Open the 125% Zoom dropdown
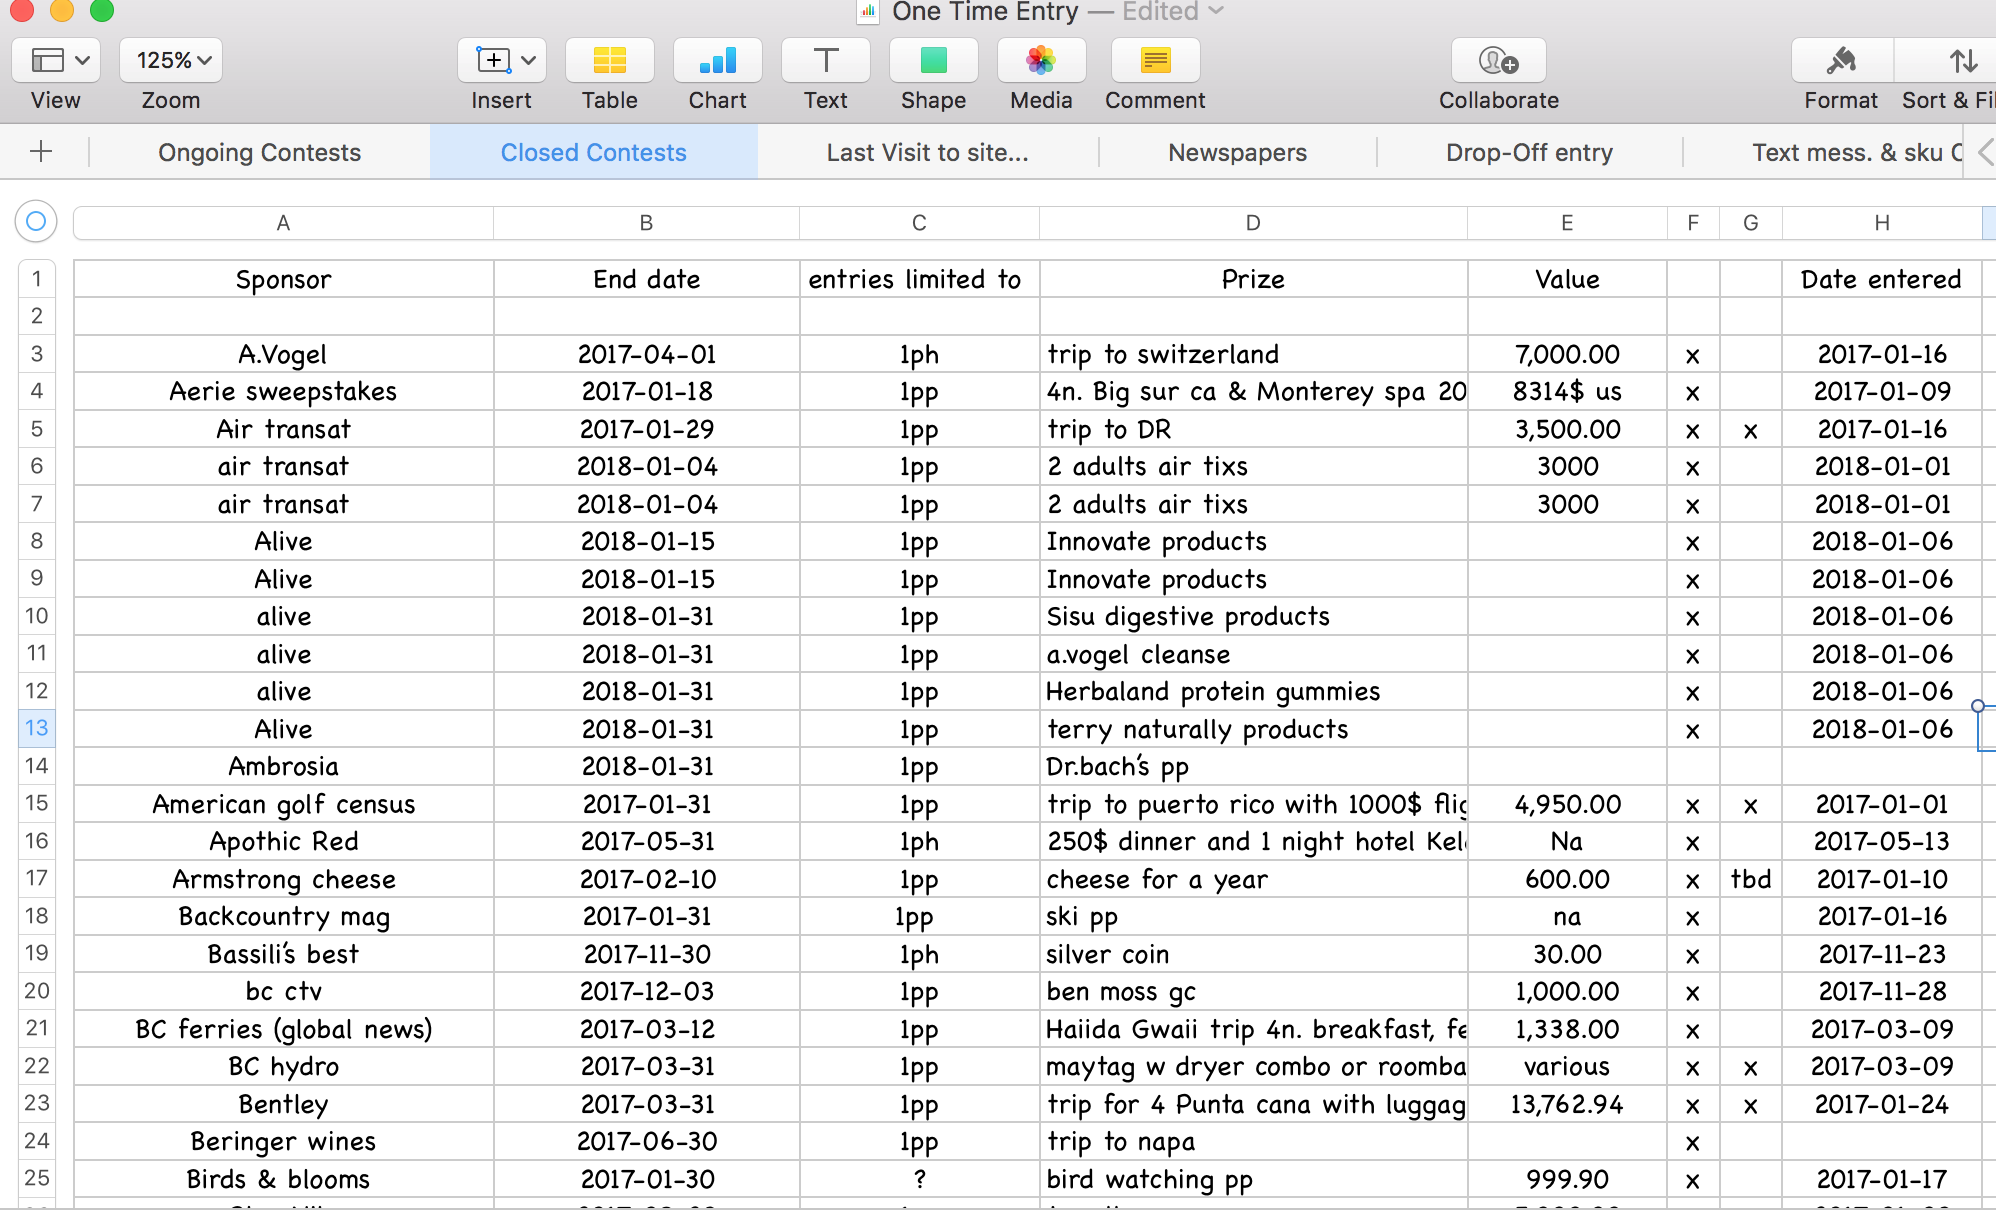This screenshot has height=1216, width=1996. pos(171,61)
